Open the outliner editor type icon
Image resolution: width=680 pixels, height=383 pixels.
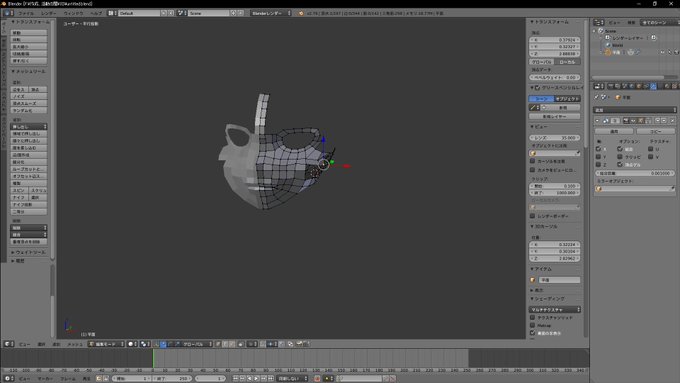(598, 23)
